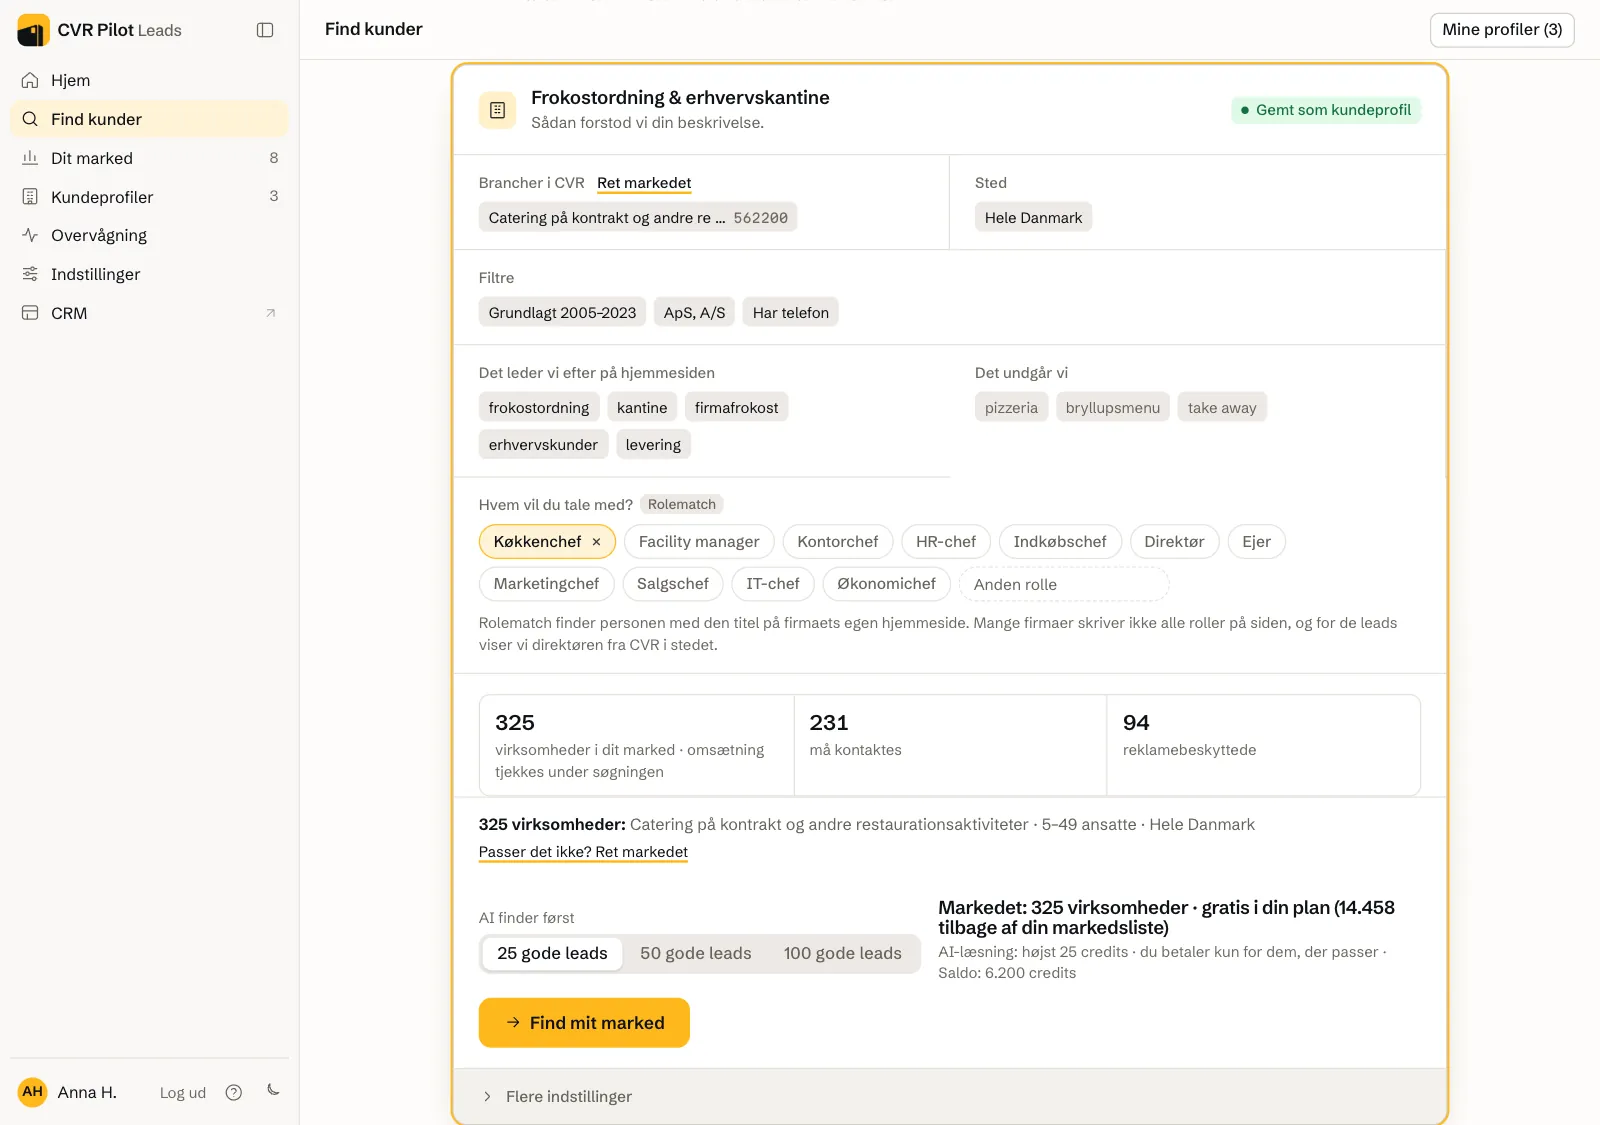Click the CVR Pilot logo icon
Image resolution: width=1600 pixels, height=1125 pixels.
[x=33, y=30]
